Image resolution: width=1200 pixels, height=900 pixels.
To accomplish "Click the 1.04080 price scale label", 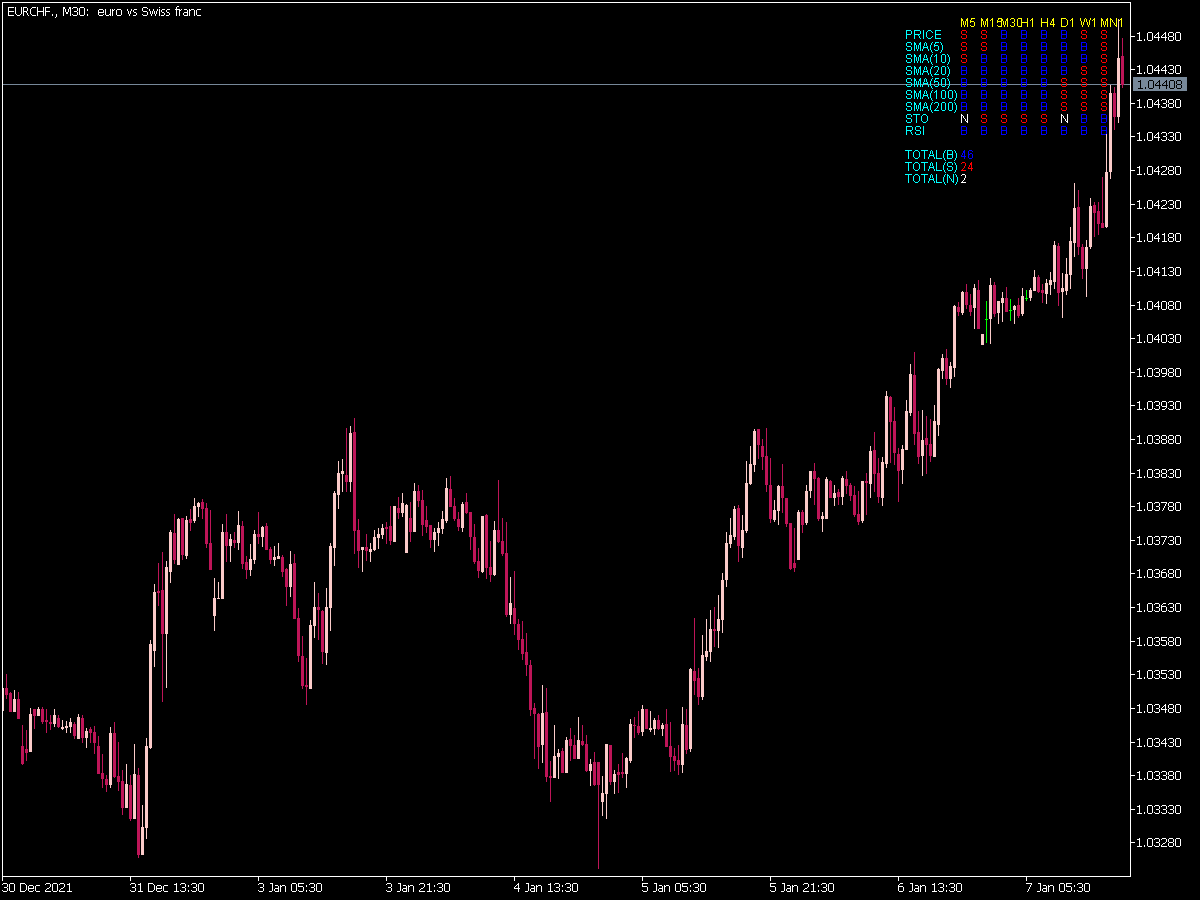I will pos(1157,305).
